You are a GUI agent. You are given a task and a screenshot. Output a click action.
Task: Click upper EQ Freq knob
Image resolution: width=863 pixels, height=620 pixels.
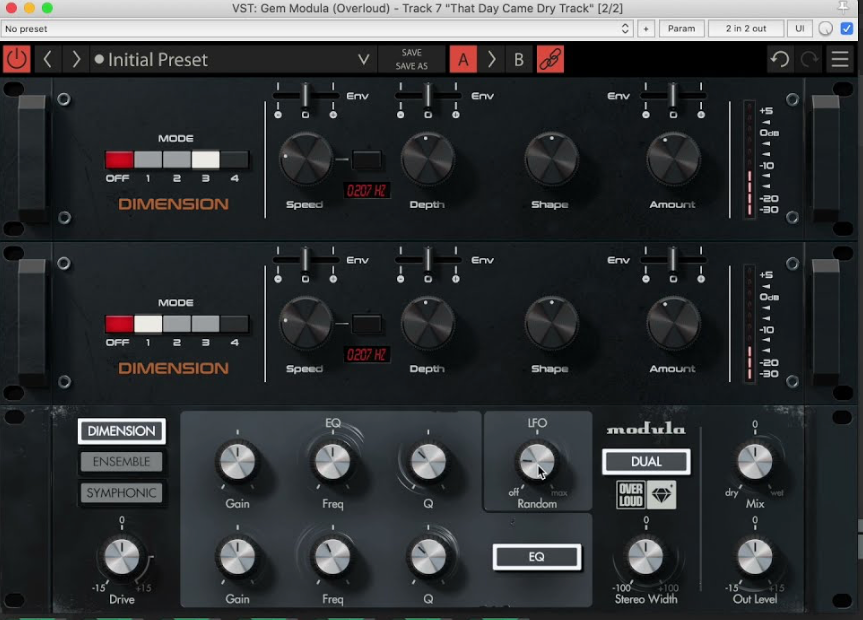point(332,461)
